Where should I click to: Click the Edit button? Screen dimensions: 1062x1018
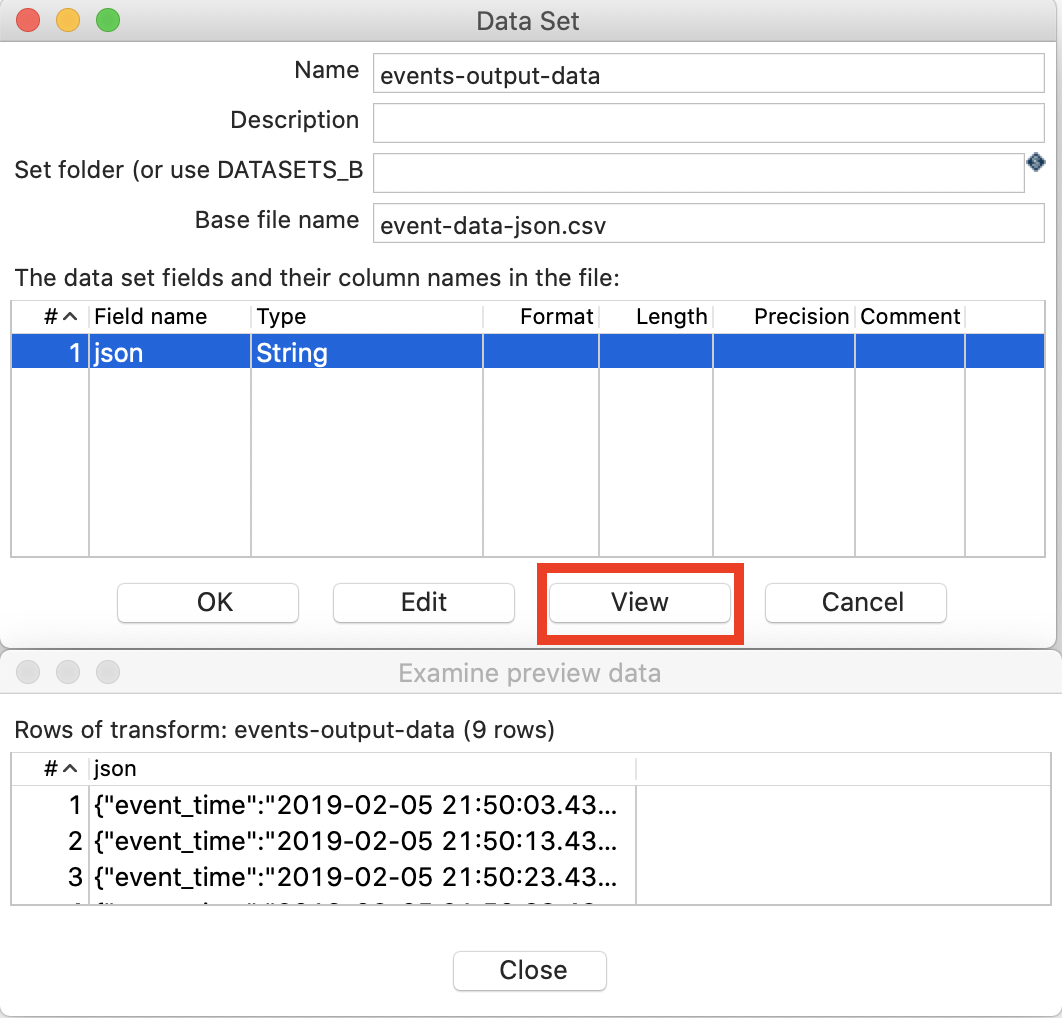pos(424,602)
